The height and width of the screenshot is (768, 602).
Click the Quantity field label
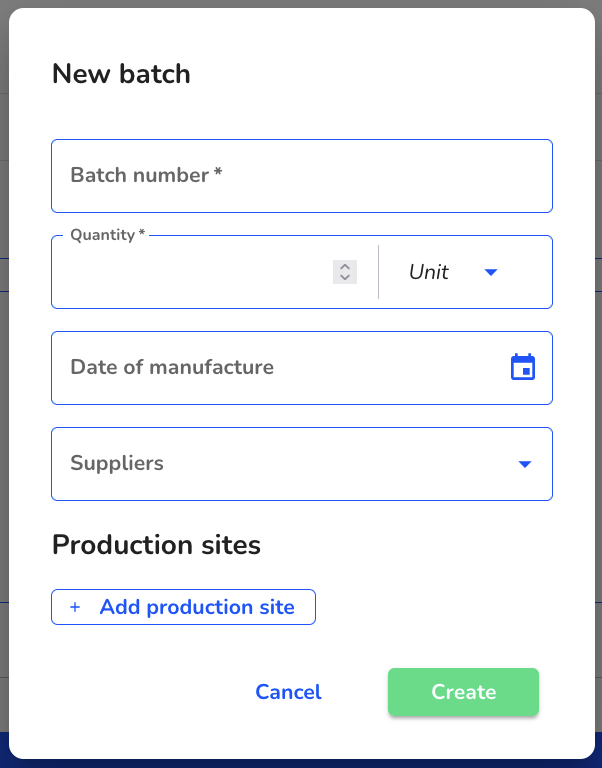(108, 235)
